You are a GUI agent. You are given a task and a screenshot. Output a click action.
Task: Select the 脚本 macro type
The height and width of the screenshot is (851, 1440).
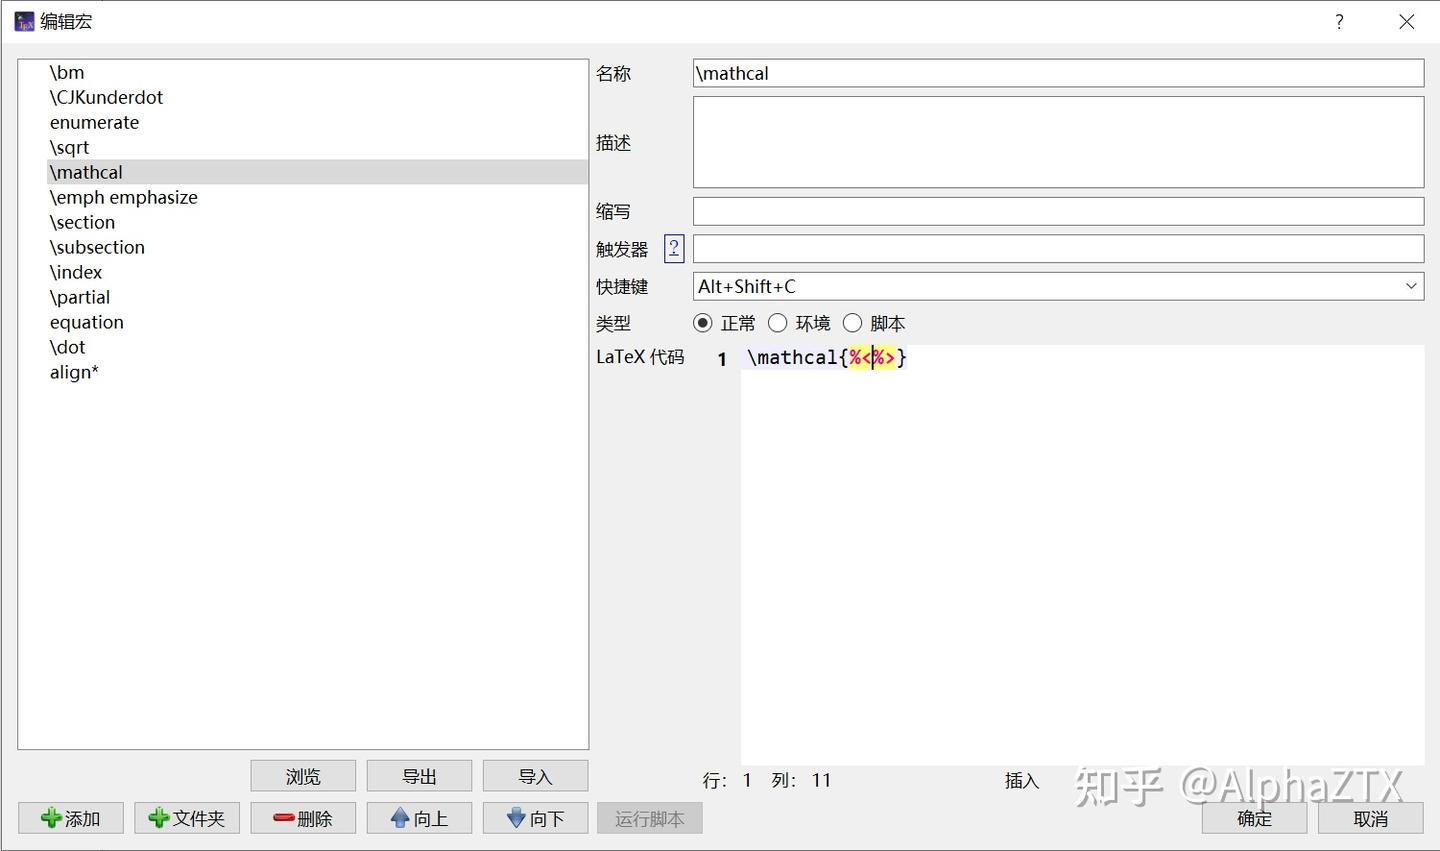tap(852, 322)
